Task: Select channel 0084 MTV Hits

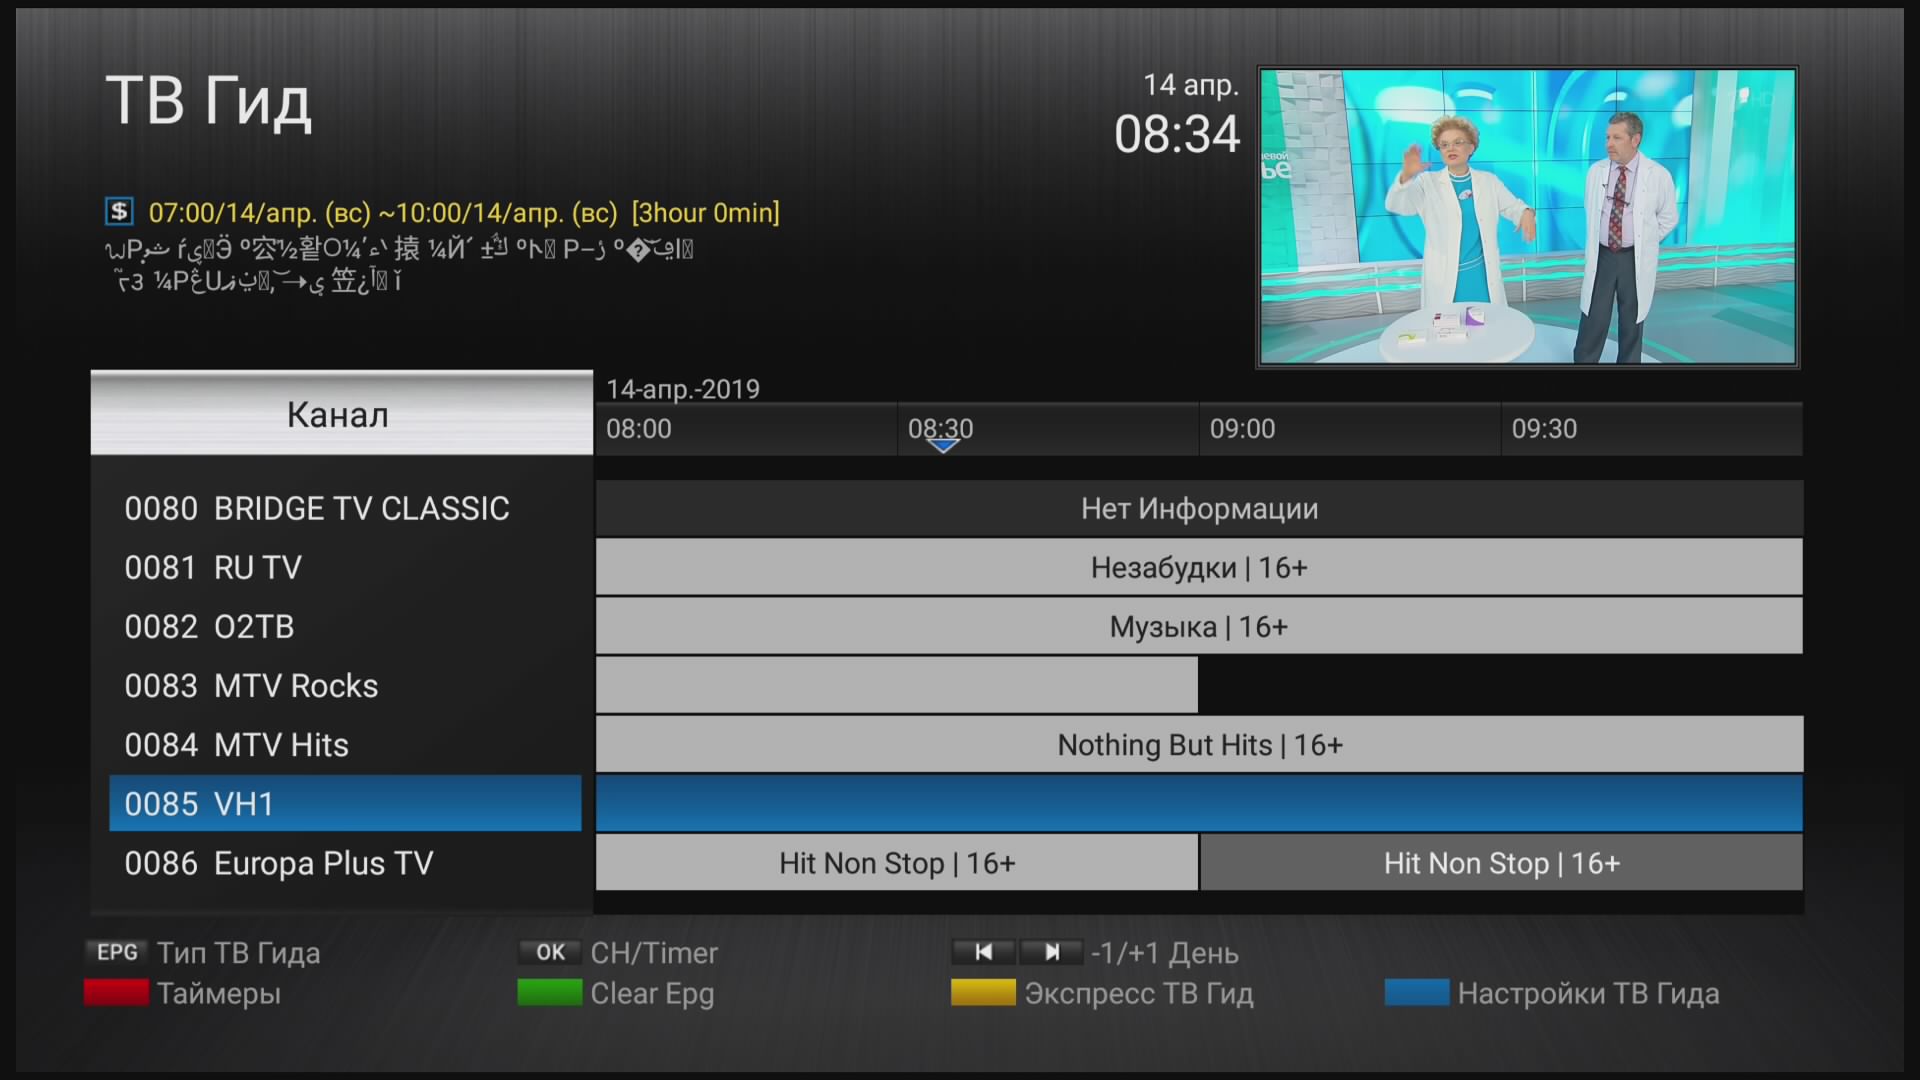Action: click(x=345, y=744)
